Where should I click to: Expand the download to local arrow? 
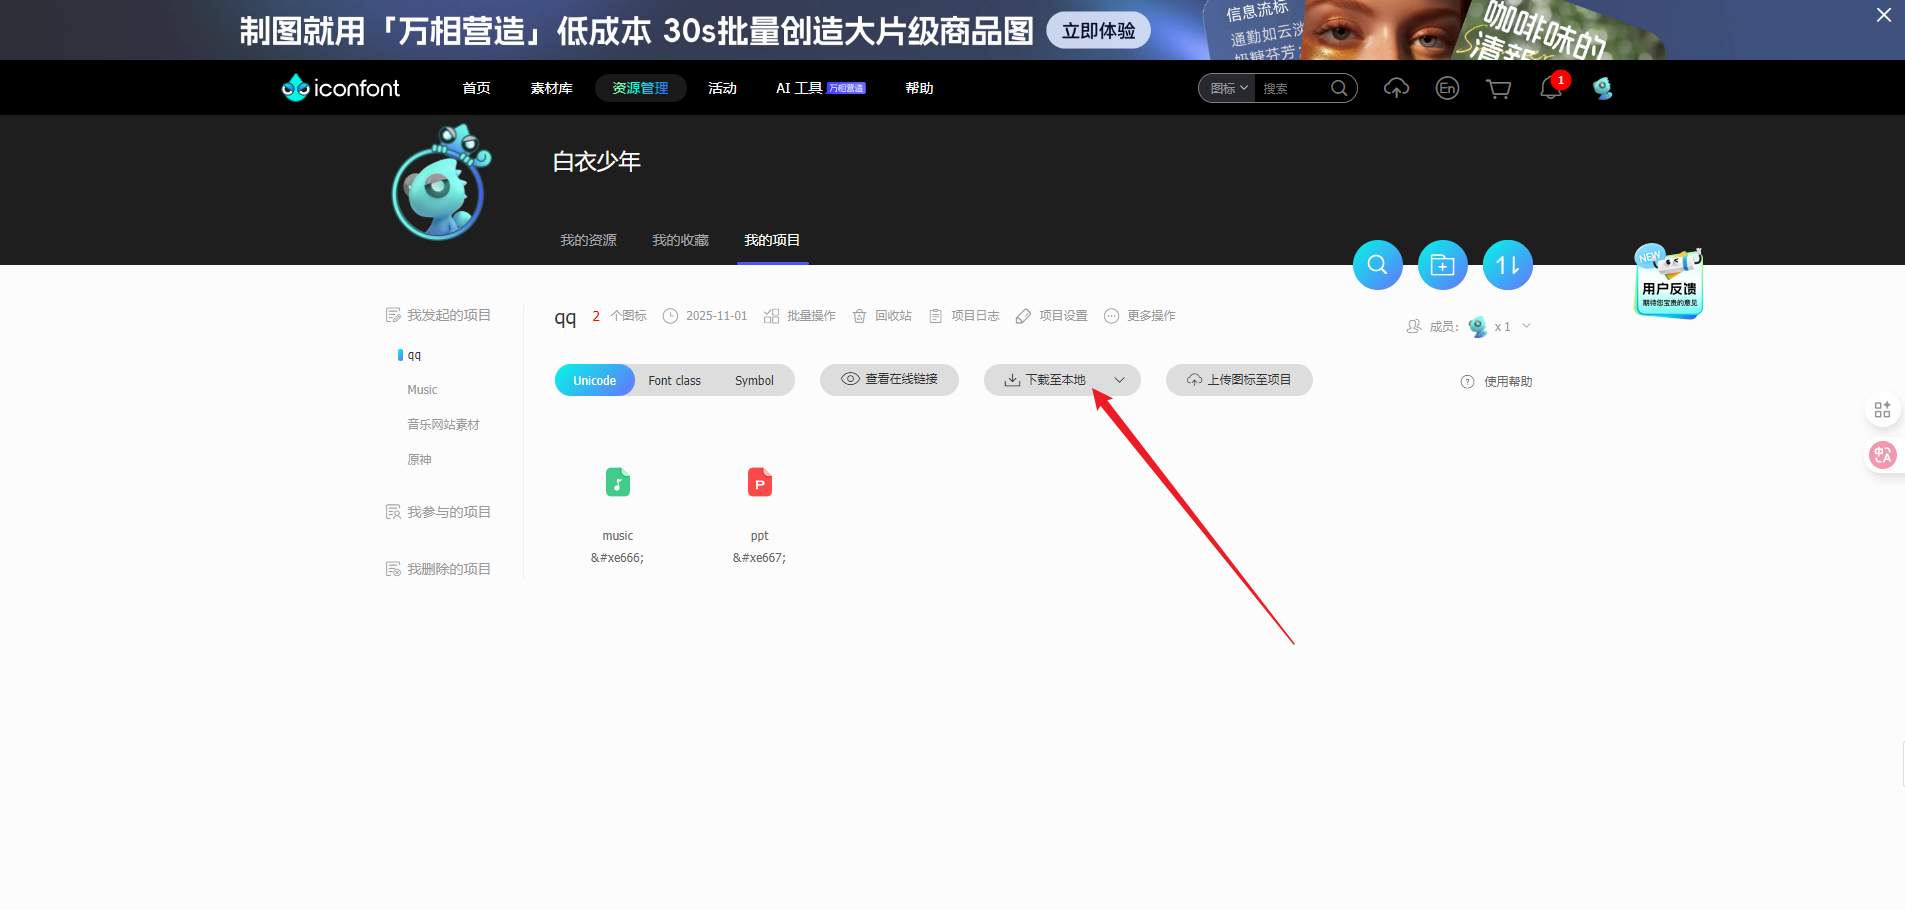pos(1120,380)
